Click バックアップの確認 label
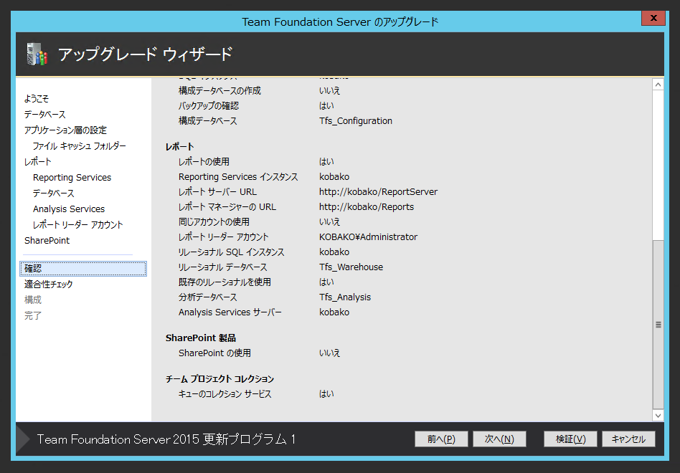Screen dimensions: 680x473 point(209,106)
